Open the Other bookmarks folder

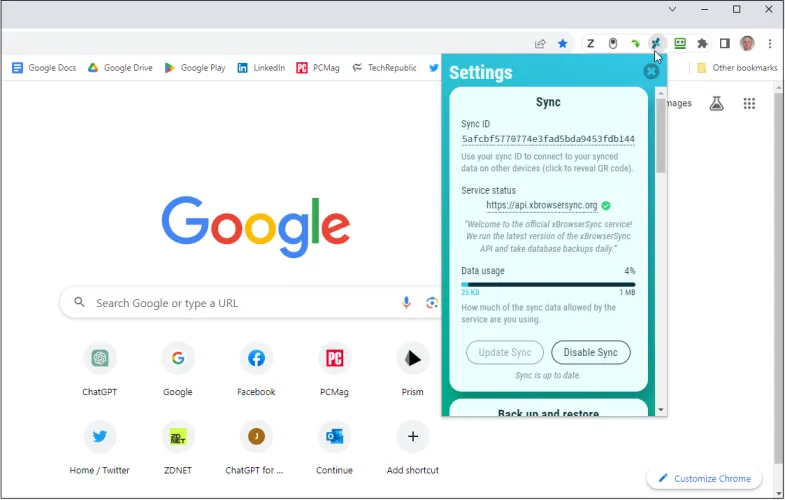tap(737, 68)
